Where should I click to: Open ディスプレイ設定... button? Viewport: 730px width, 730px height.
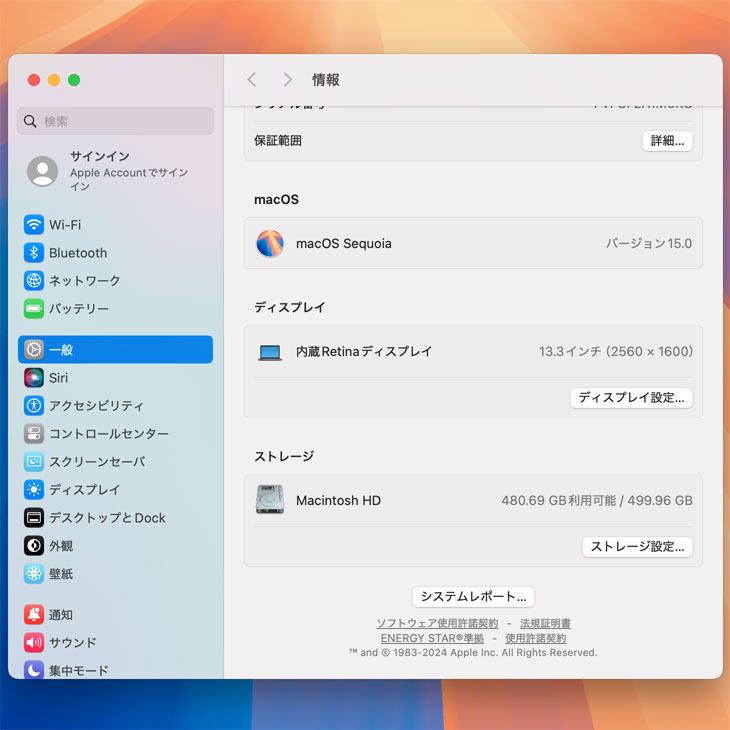pos(631,398)
